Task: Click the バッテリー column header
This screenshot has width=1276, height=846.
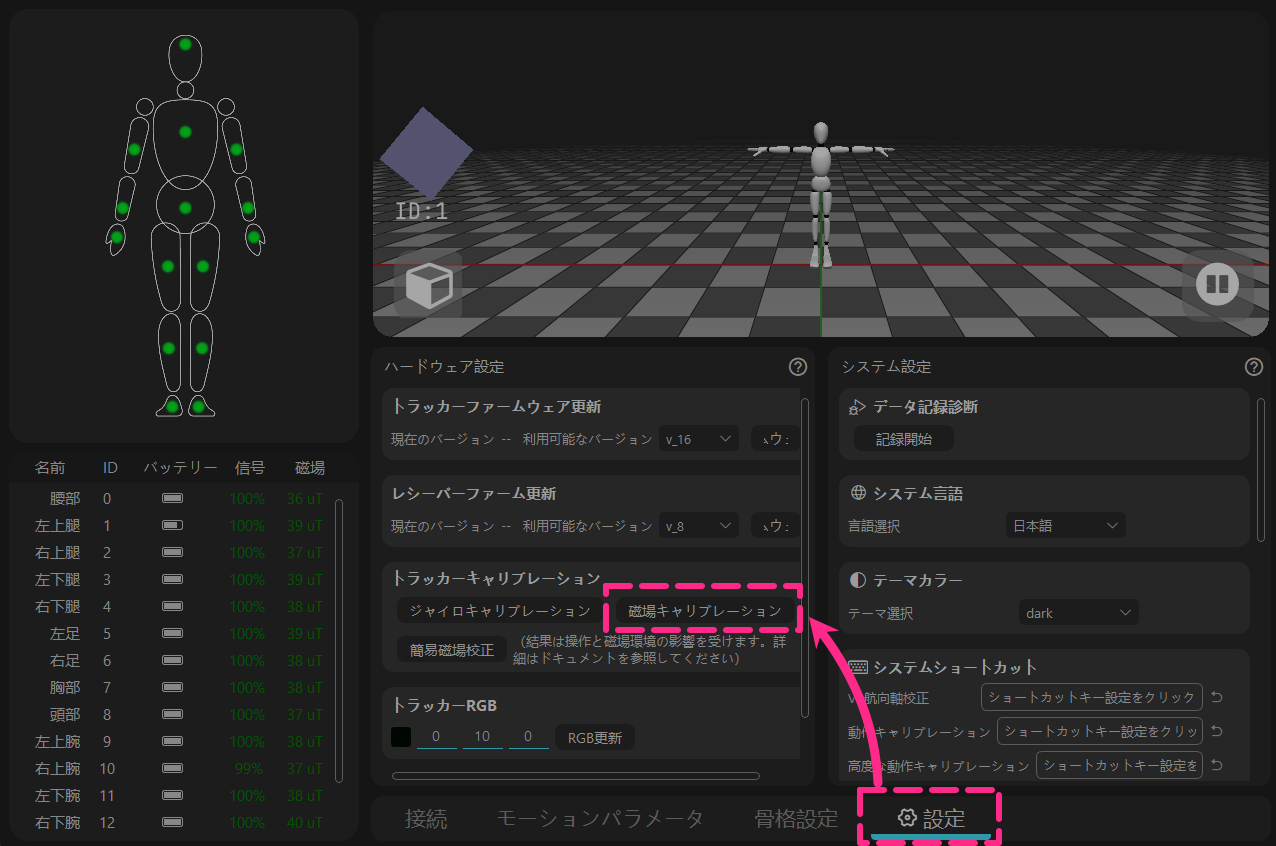Action: coord(180,468)
